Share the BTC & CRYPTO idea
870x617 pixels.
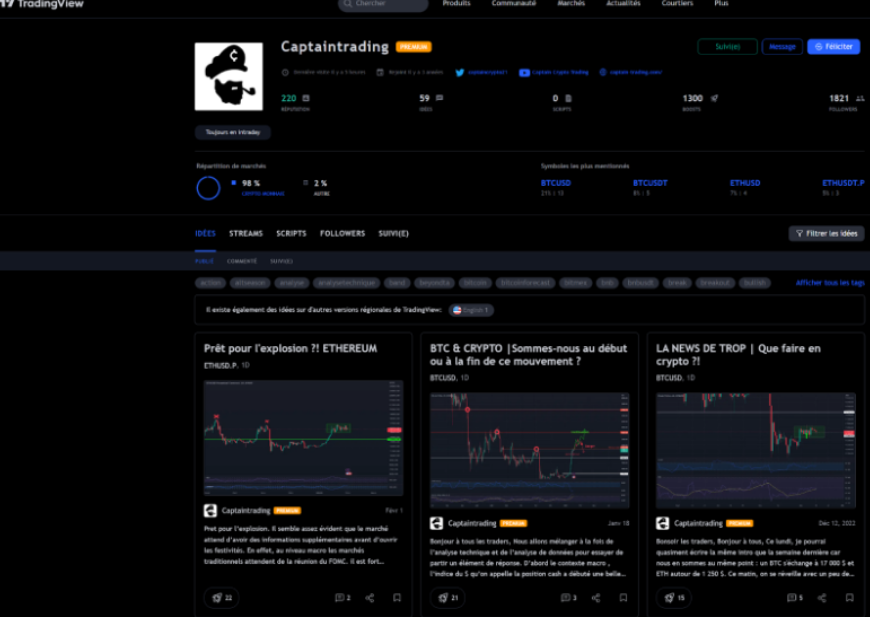pyautogui.click(x=596, y=598)
